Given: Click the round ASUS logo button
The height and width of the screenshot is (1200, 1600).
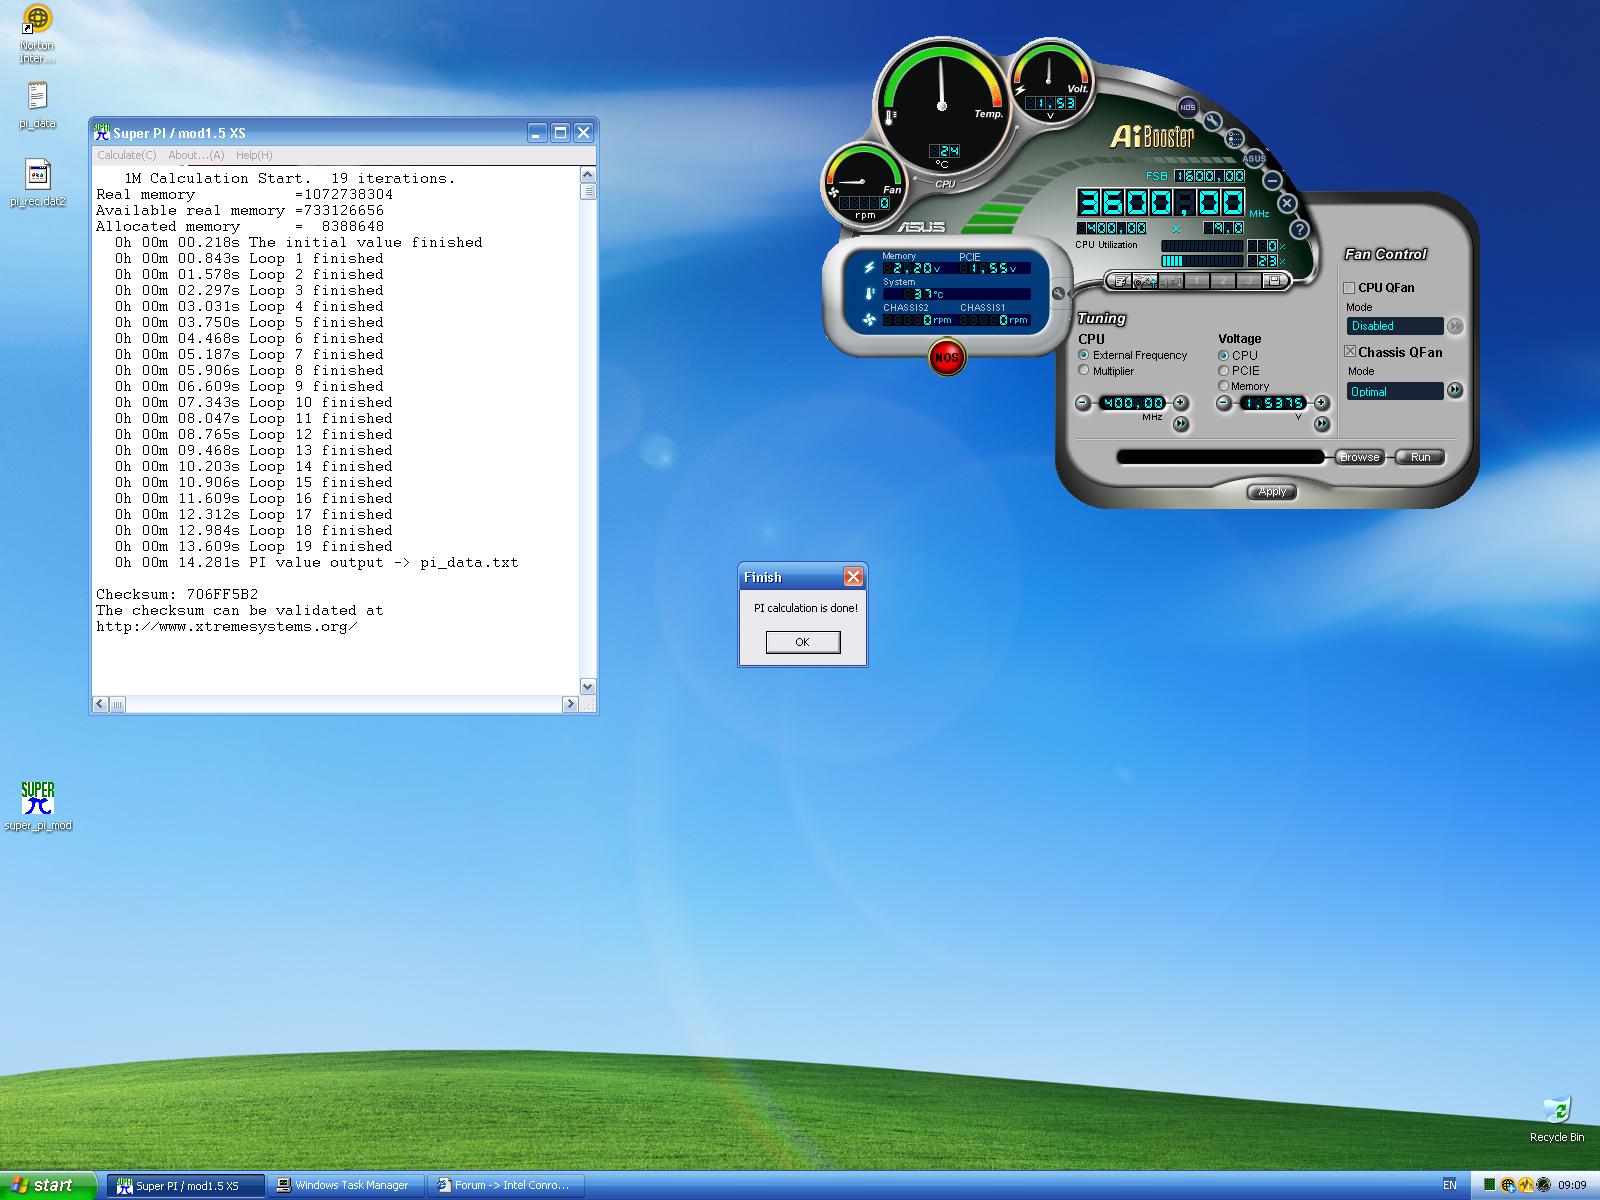Looking at the screenshot, I should [x=1254, y=158].
